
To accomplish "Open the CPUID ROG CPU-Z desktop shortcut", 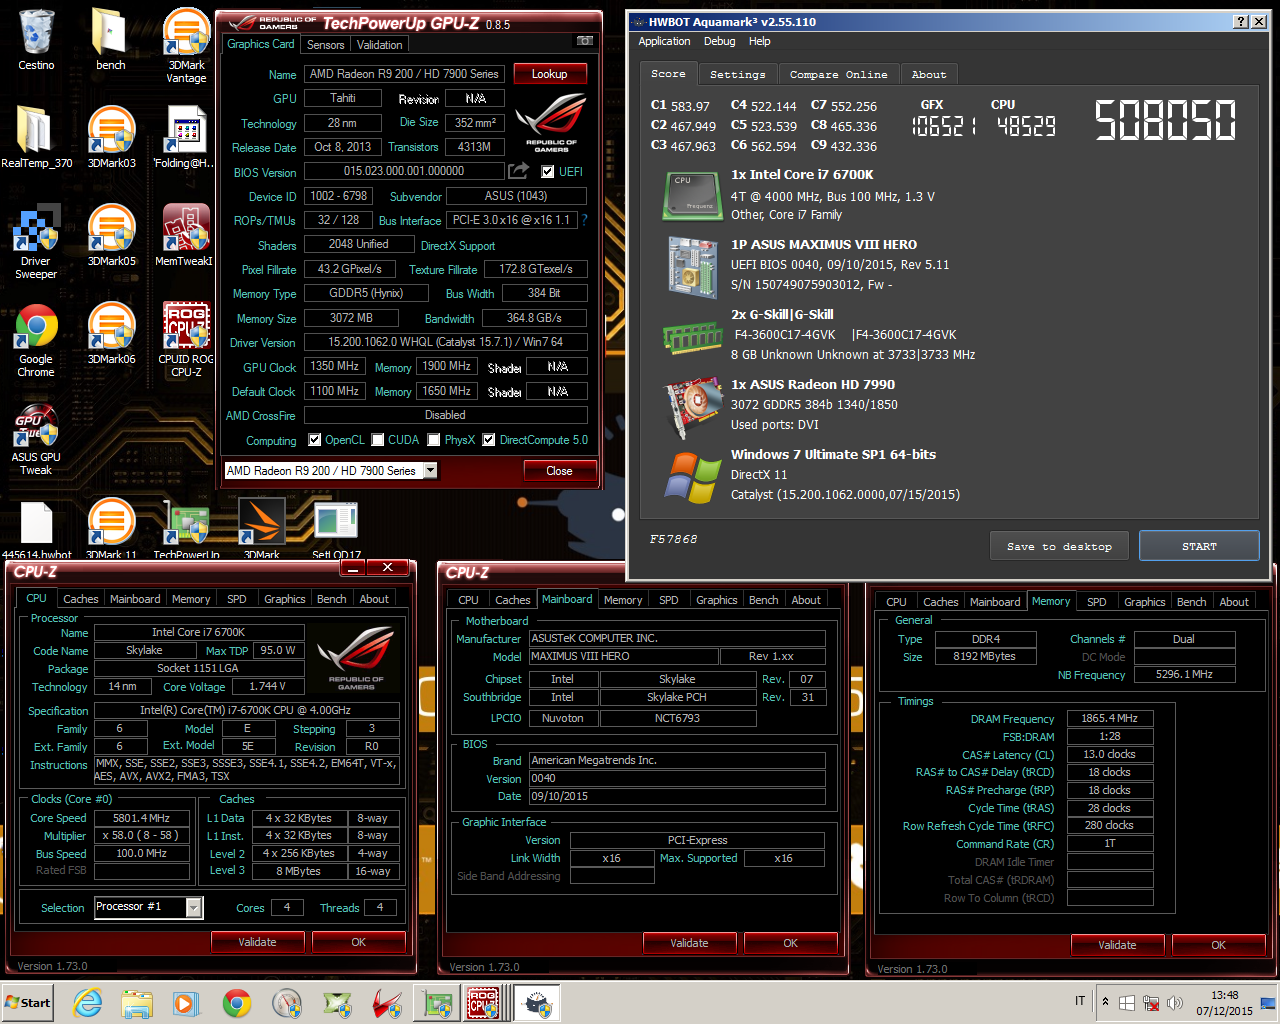I will pyautogui.click(x=186, y=339).
